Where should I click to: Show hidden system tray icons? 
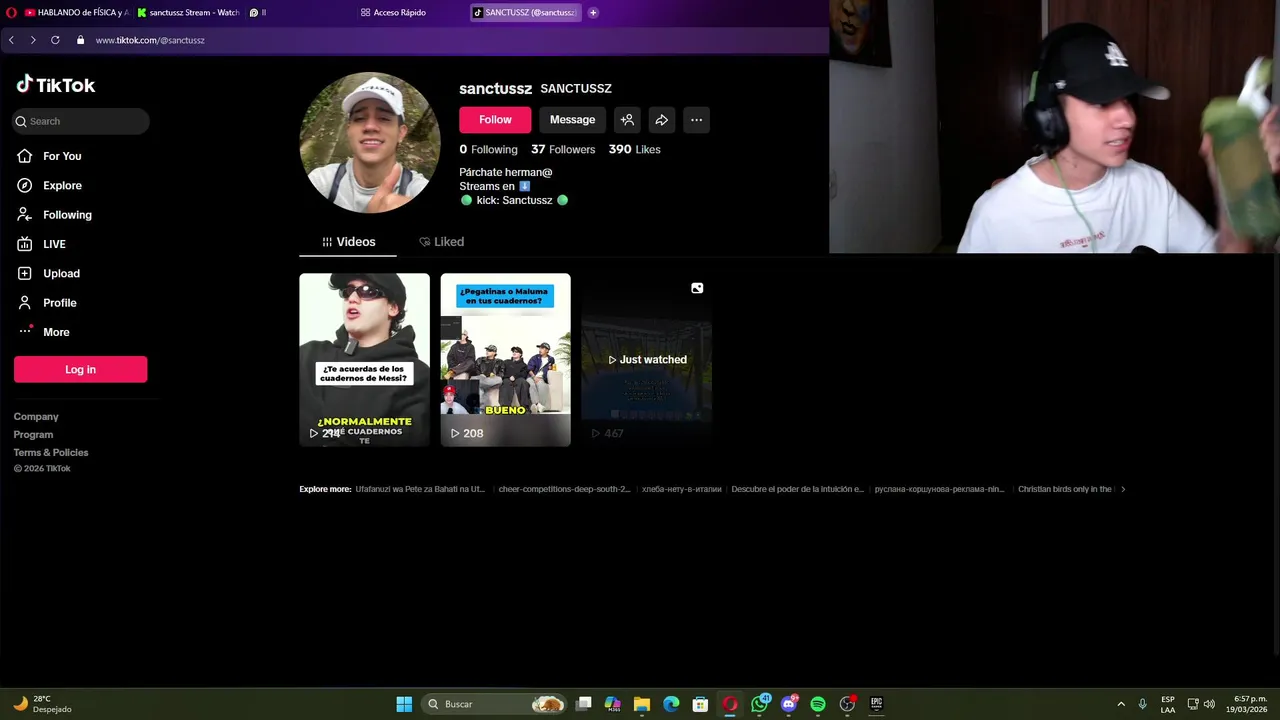coord(1121,704)
